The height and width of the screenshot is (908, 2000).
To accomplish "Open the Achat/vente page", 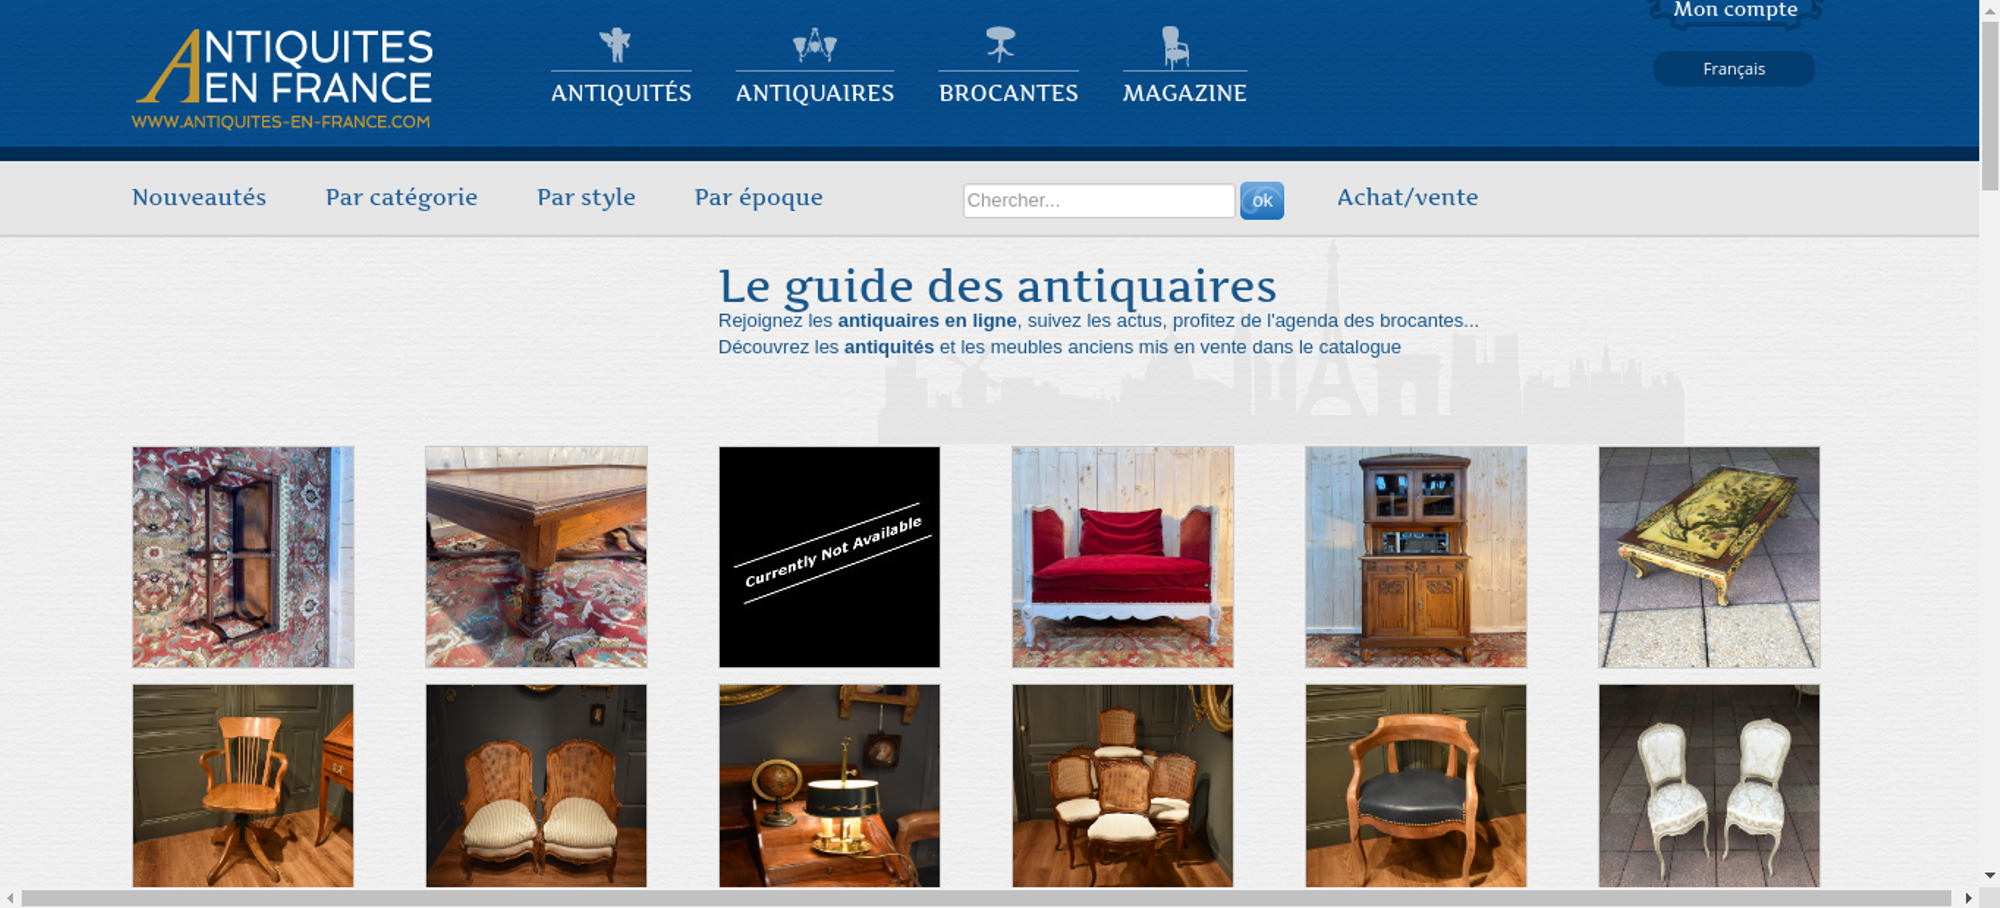I will click(1407, 197).
